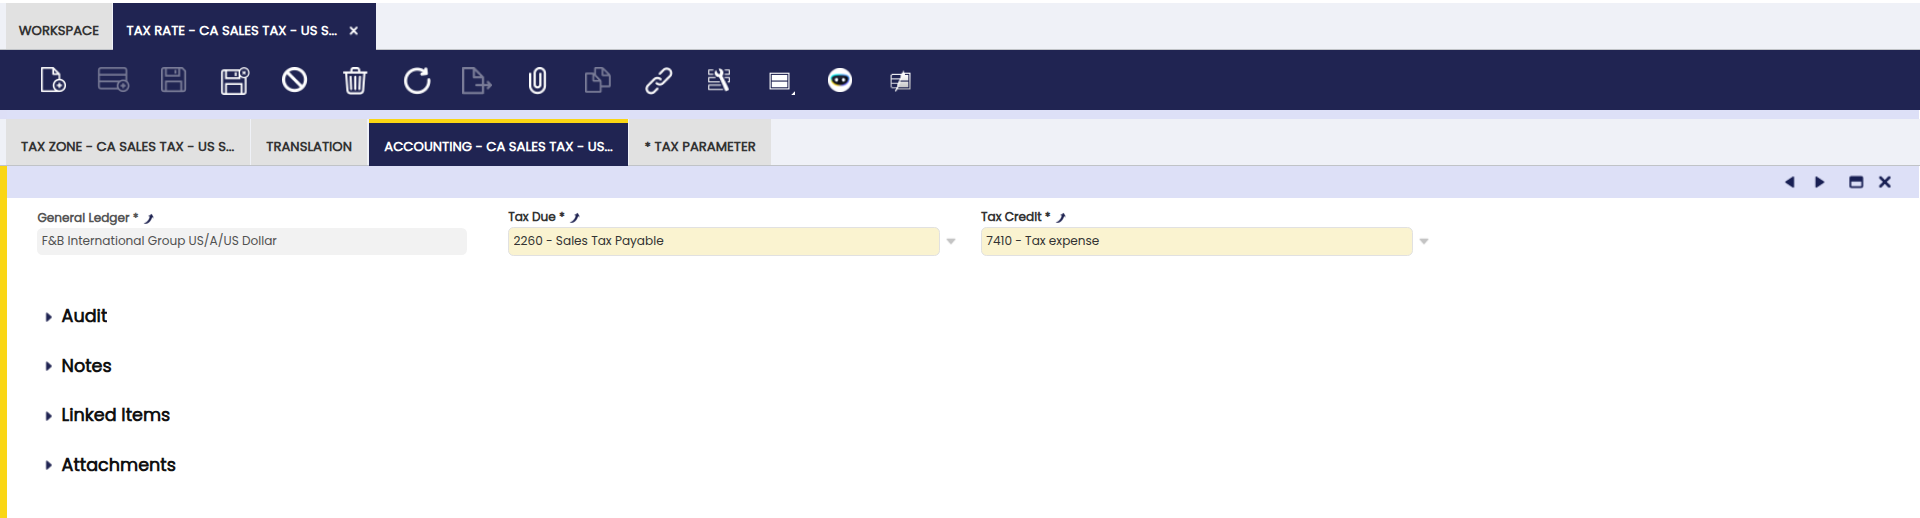Screen dimensions: 1920x518
Task: Go to next record with right arrow
Action: click(x=1820, y=182)
